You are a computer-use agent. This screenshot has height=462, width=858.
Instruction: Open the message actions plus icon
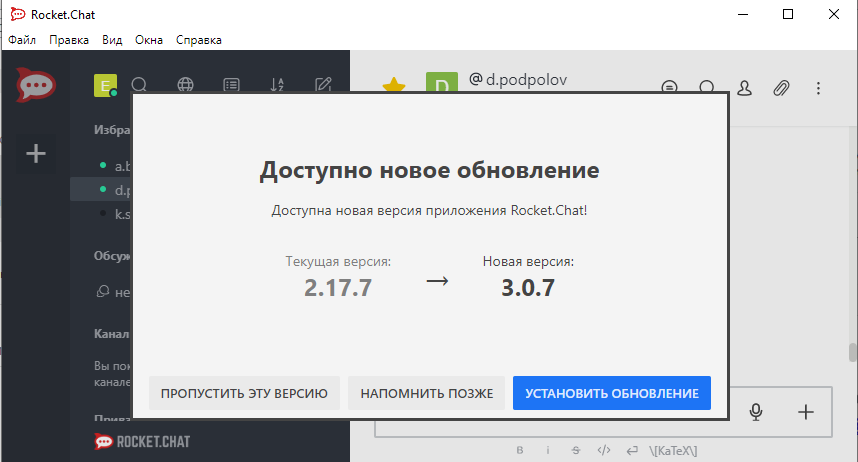(805, 412)
